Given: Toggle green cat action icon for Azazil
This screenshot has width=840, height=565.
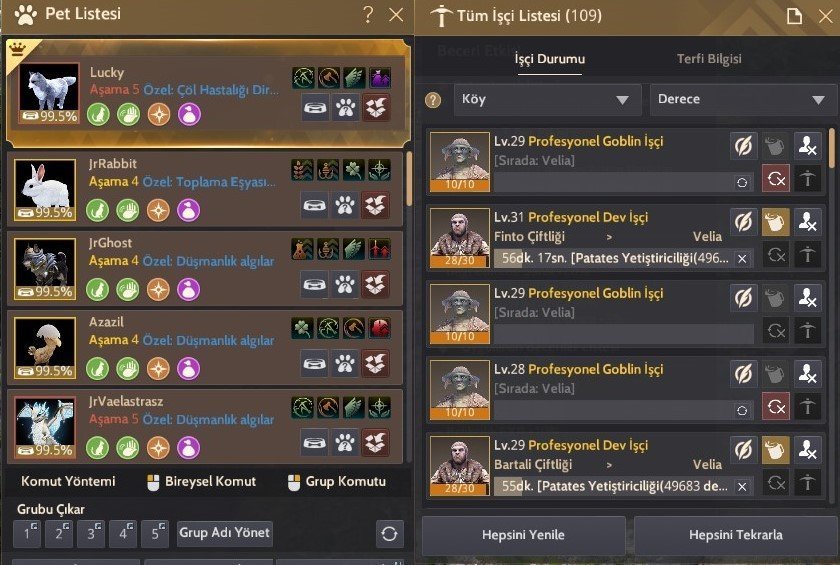Looking at the screenshot, I should tap(98, 368).
